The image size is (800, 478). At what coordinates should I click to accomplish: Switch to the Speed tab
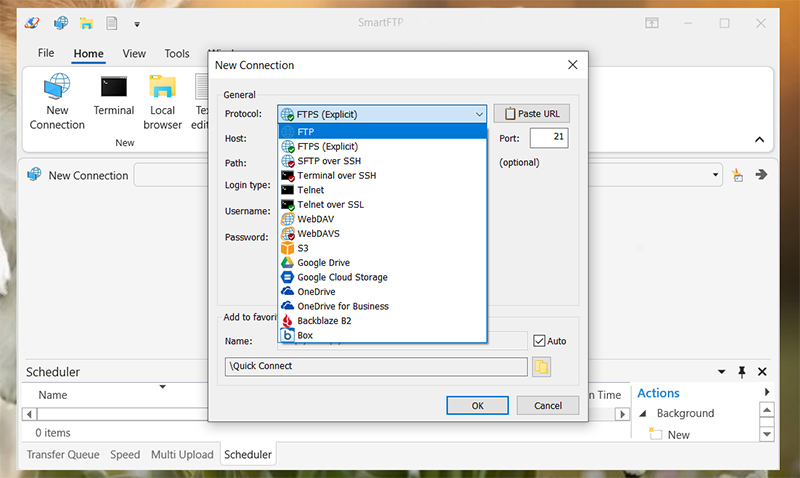(125, 455)
